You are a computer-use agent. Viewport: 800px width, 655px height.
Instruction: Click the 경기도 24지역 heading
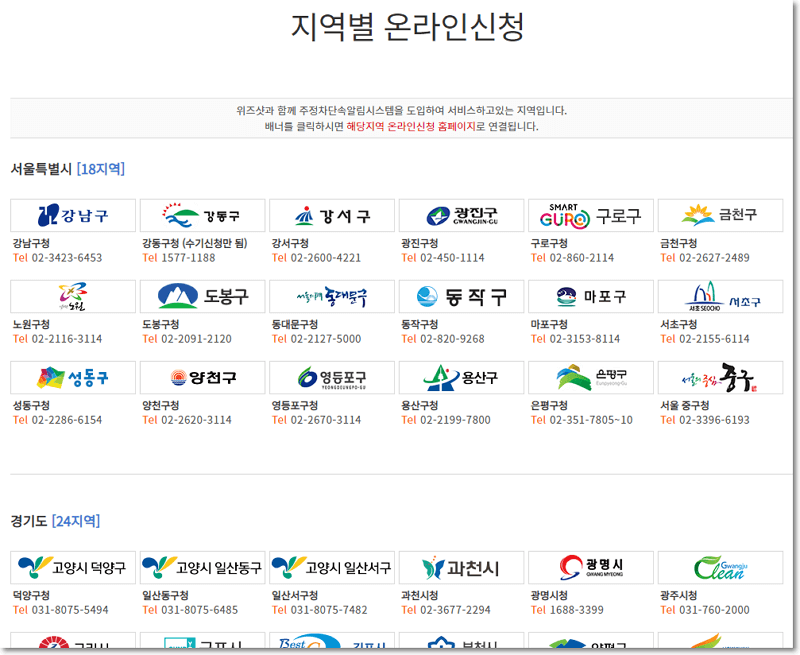pos(55,521)
